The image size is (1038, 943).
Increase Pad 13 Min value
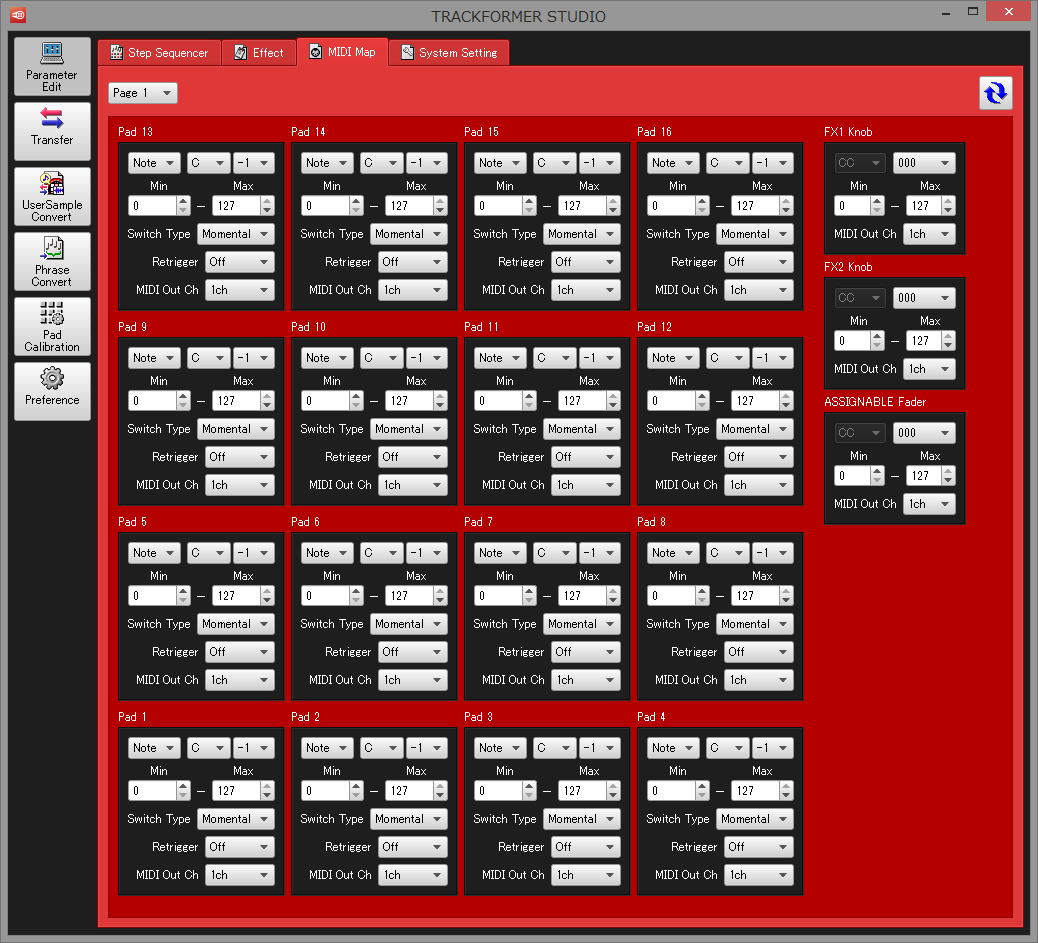(183, 201)
